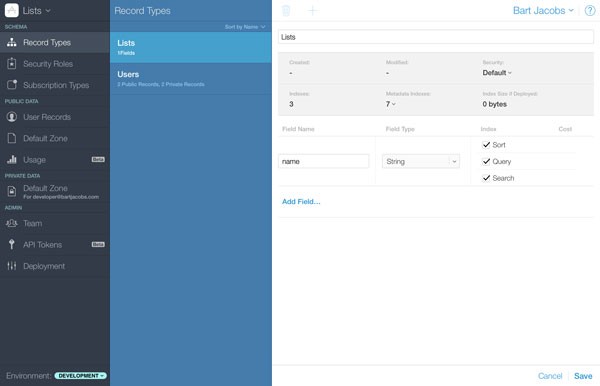The image size is (600, 386).
Task: Open Team in sidebar
Action: 55,223
